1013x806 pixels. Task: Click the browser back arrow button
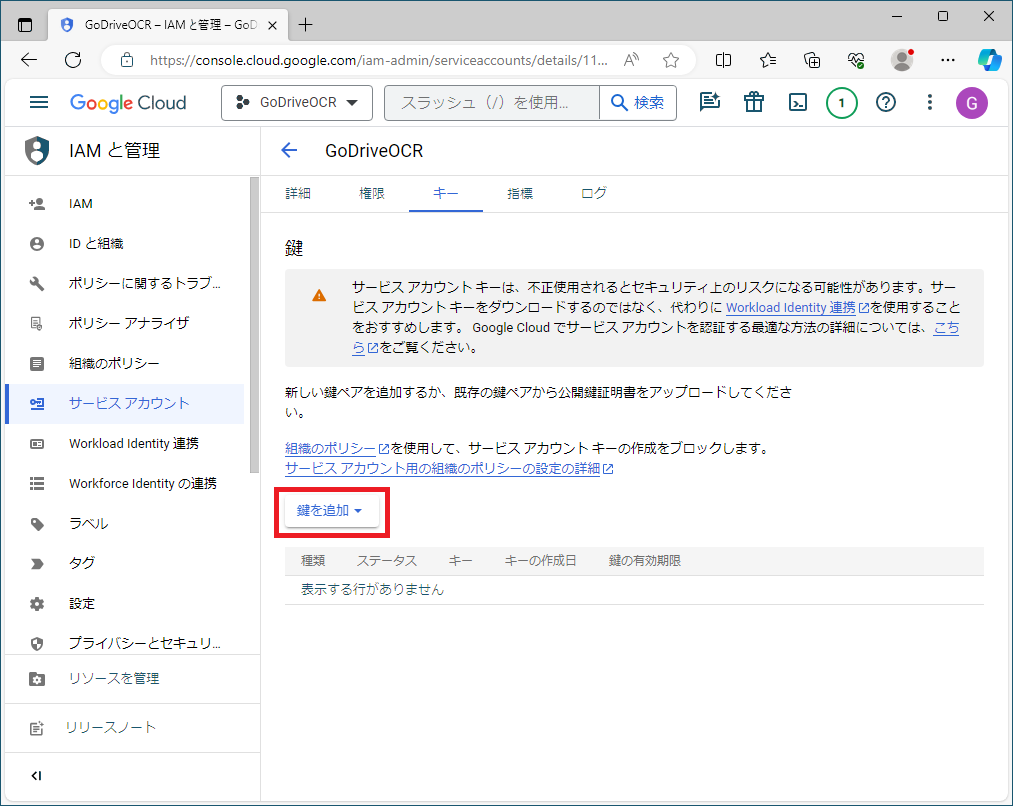coord(29,61)
